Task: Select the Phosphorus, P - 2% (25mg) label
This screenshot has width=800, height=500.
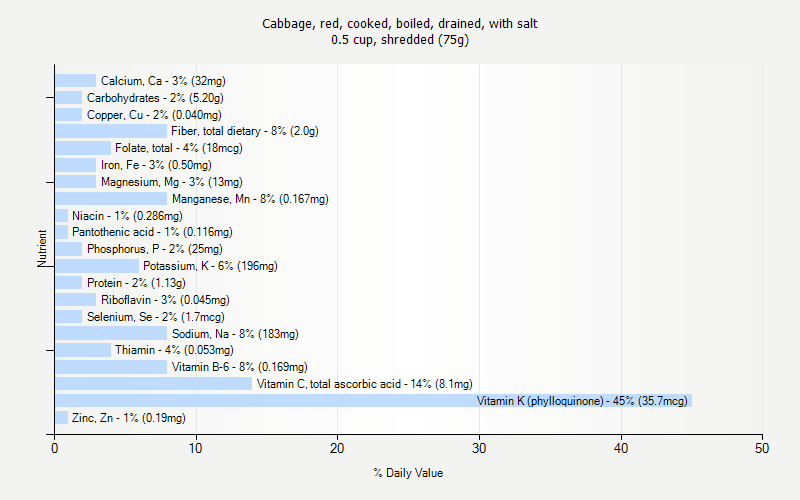Action: (x=155, y=249)
